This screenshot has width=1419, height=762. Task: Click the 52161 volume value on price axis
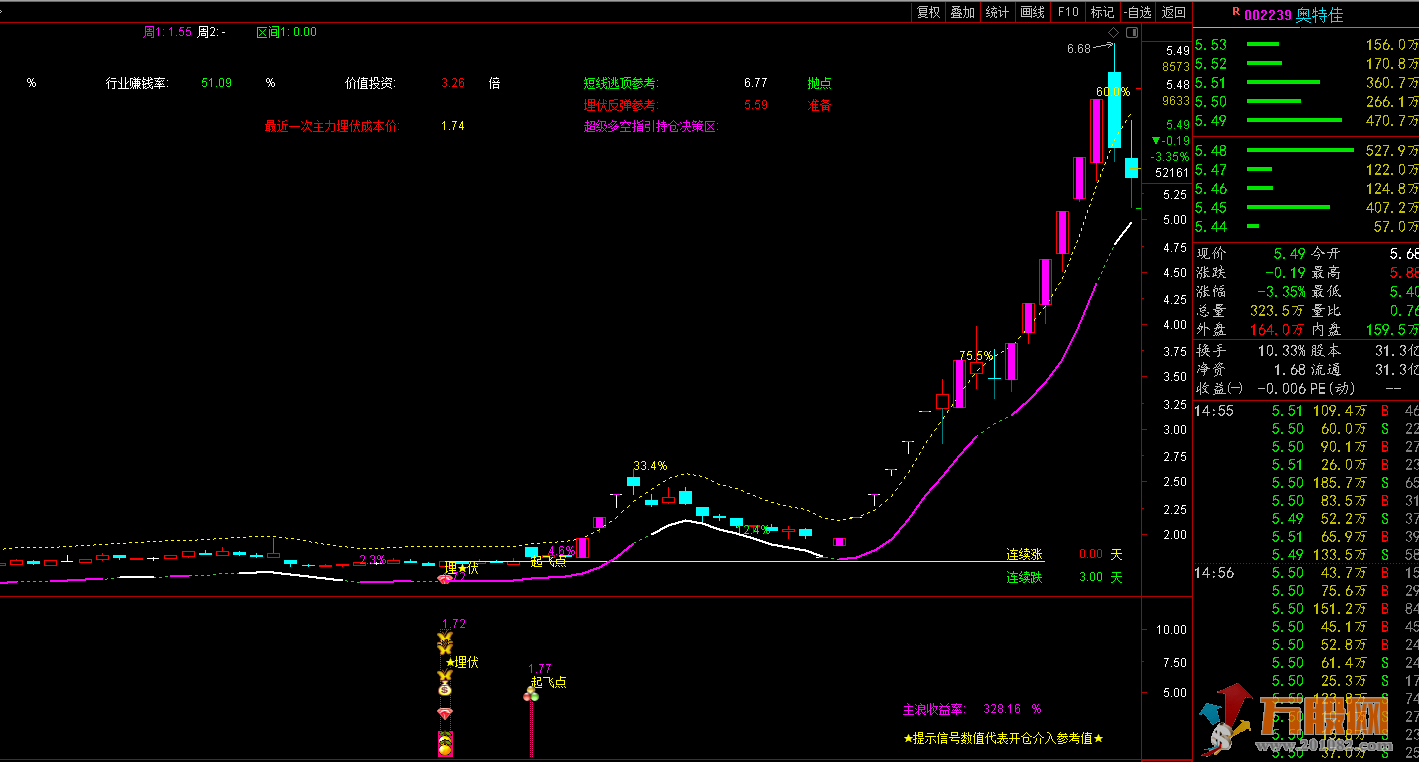(x=1170, y=173)
